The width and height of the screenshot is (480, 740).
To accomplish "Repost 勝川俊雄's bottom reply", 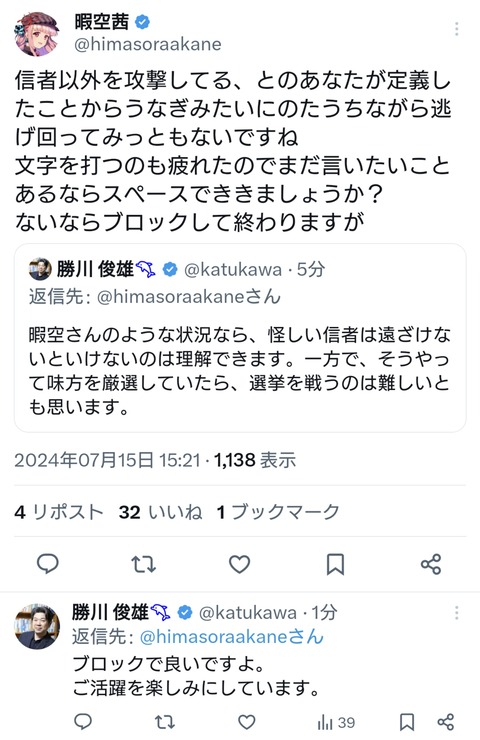I will [x=165, y=722].
